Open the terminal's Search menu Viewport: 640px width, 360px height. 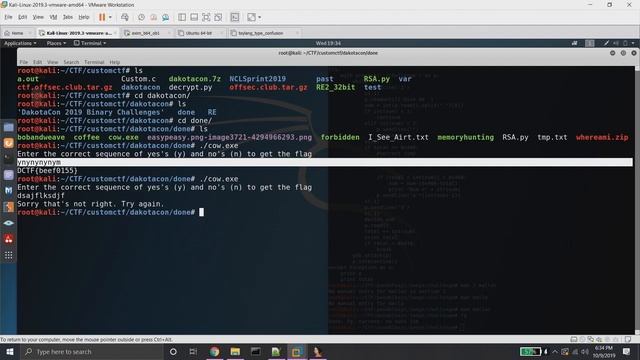pos(71,62)
